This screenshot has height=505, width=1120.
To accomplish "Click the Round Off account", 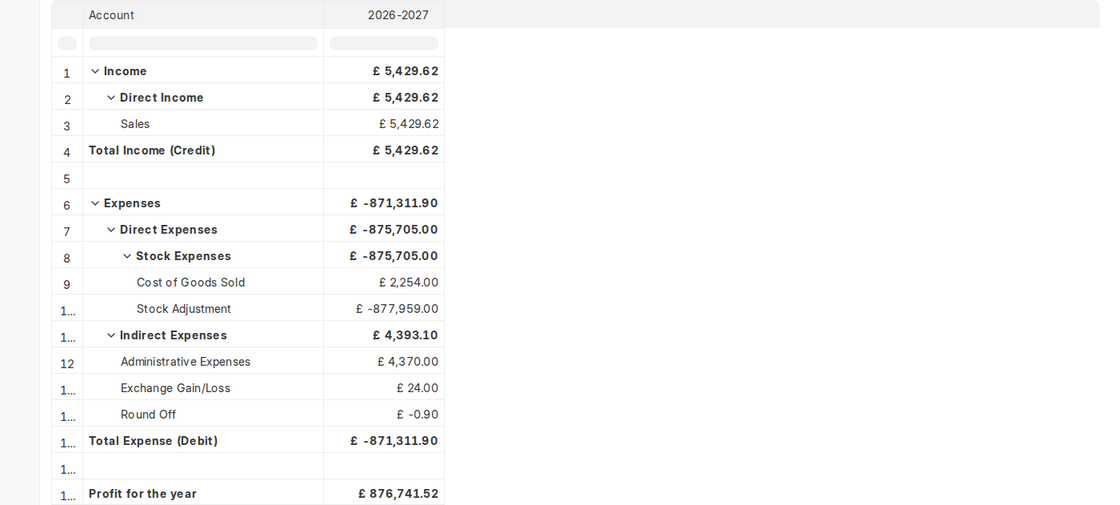I will pos(148,415).
